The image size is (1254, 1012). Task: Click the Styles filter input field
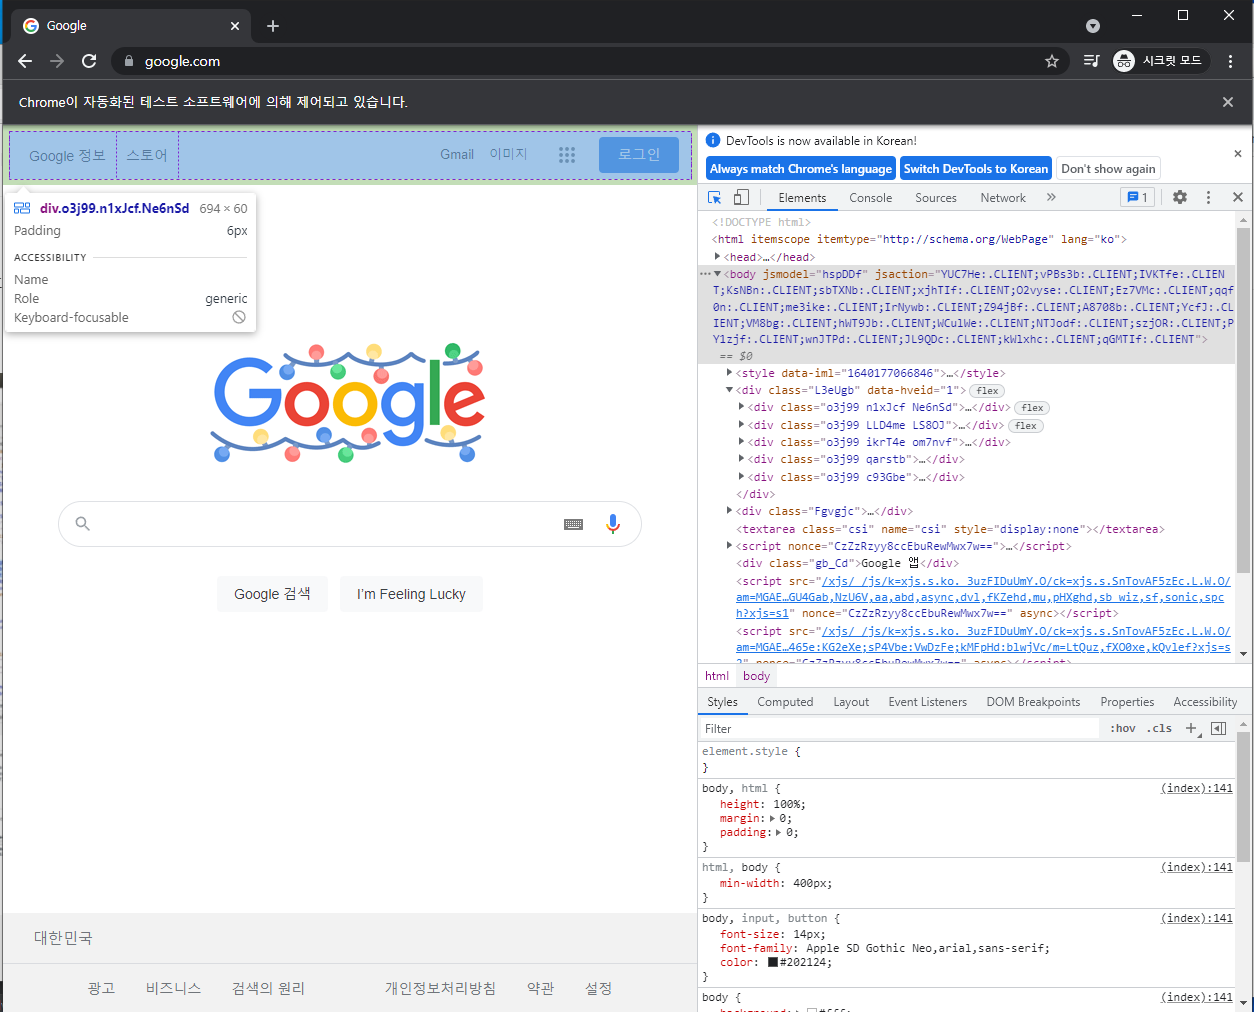(x=899, y=728)
